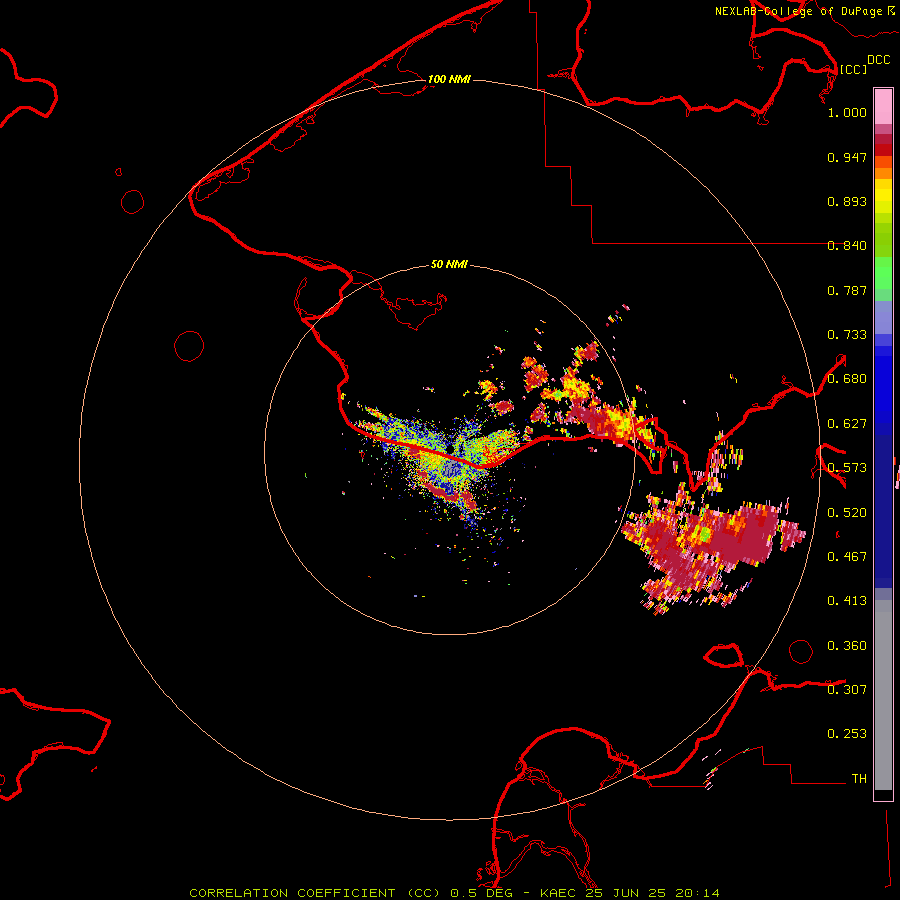Click the gray segment of the color bar

(x=883, y=695)
